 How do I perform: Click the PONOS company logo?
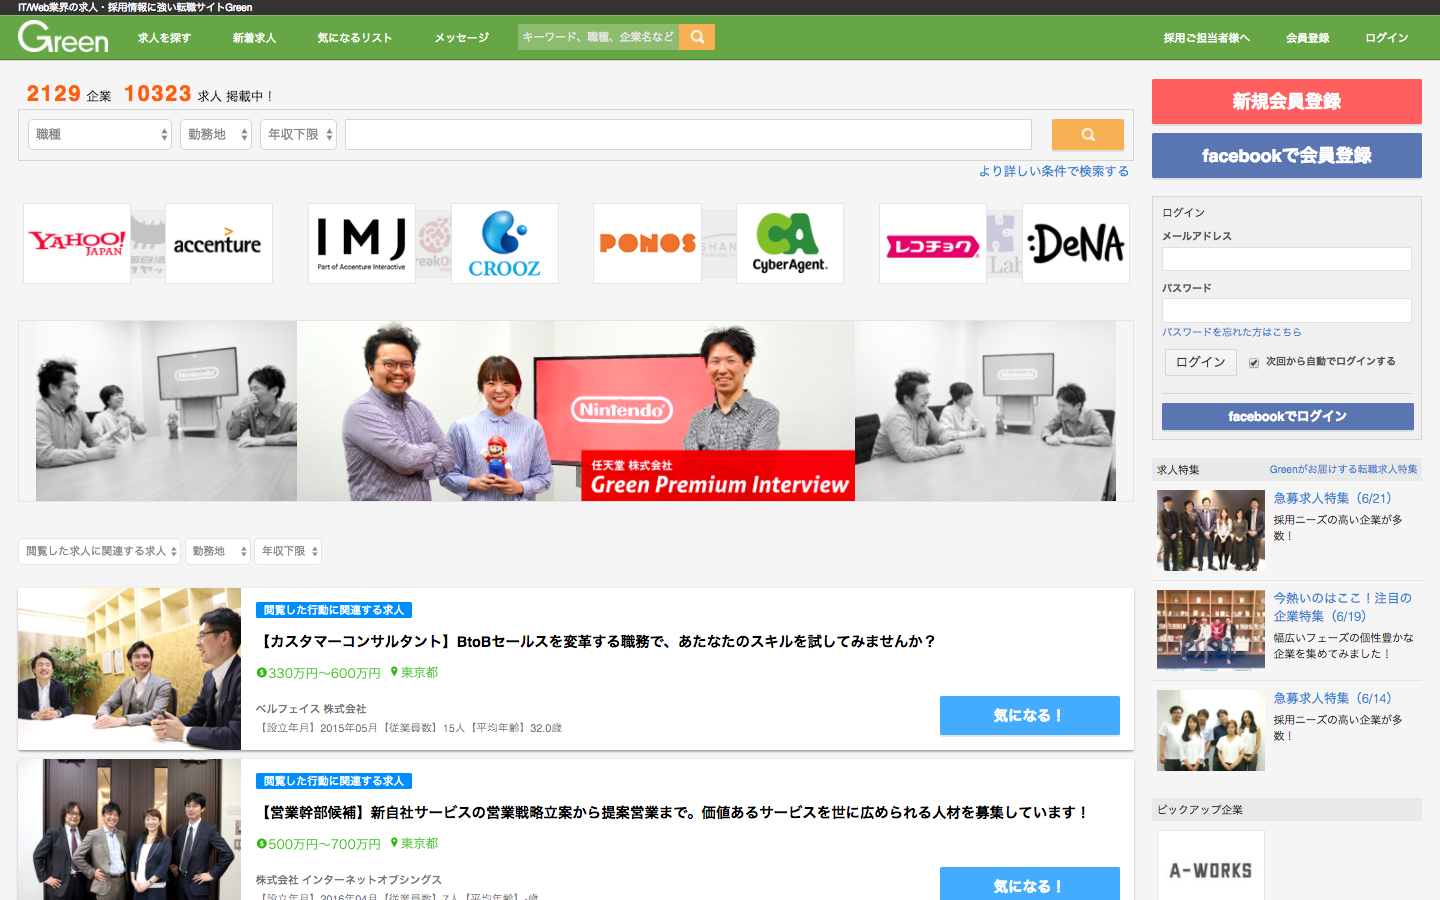pos(647,242)
